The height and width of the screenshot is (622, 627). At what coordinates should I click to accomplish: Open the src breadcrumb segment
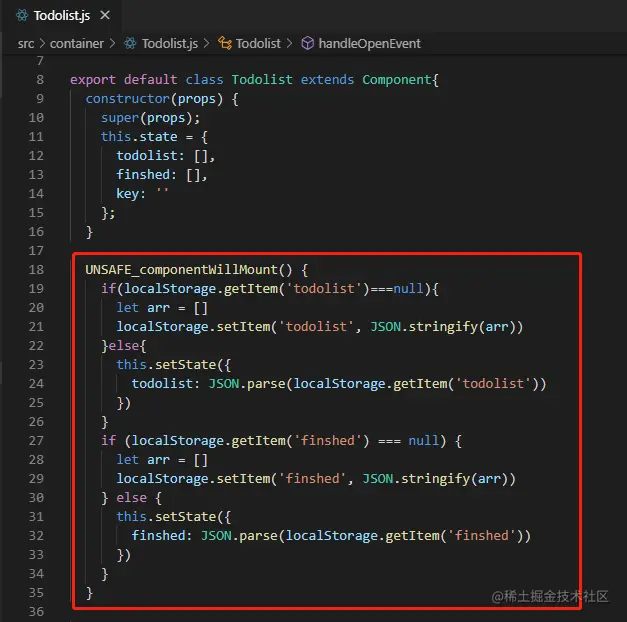(x=26, y=43)
